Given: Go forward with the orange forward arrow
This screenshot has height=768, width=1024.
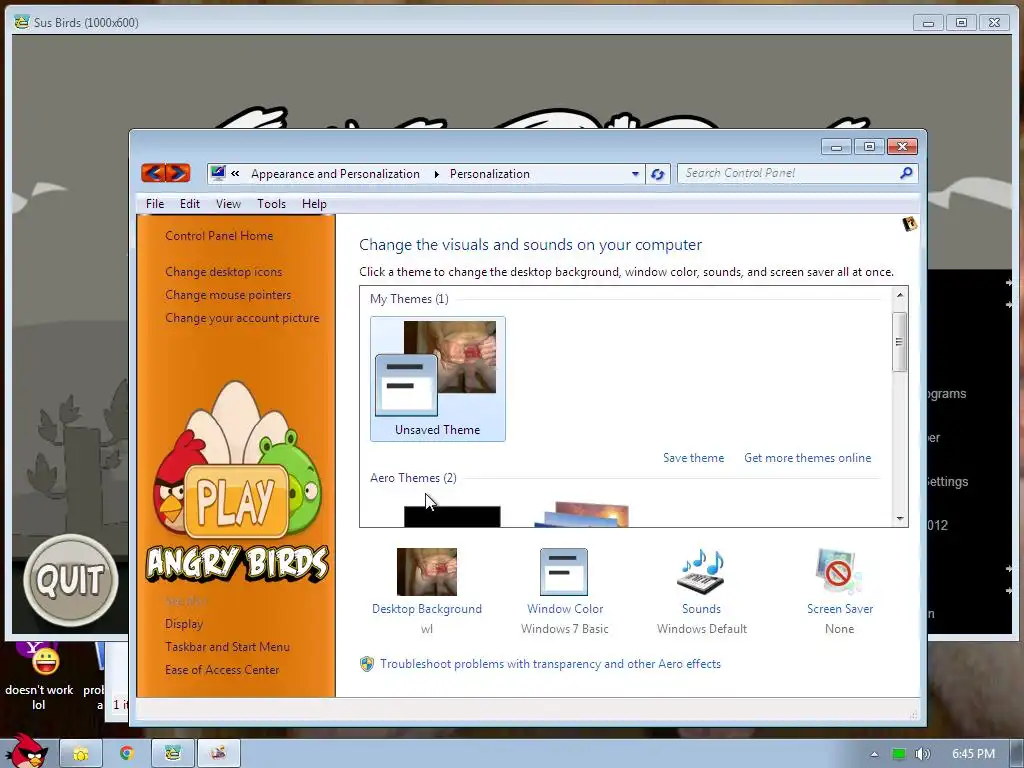Looking at the screenshot, I should [x=178, y=173].
